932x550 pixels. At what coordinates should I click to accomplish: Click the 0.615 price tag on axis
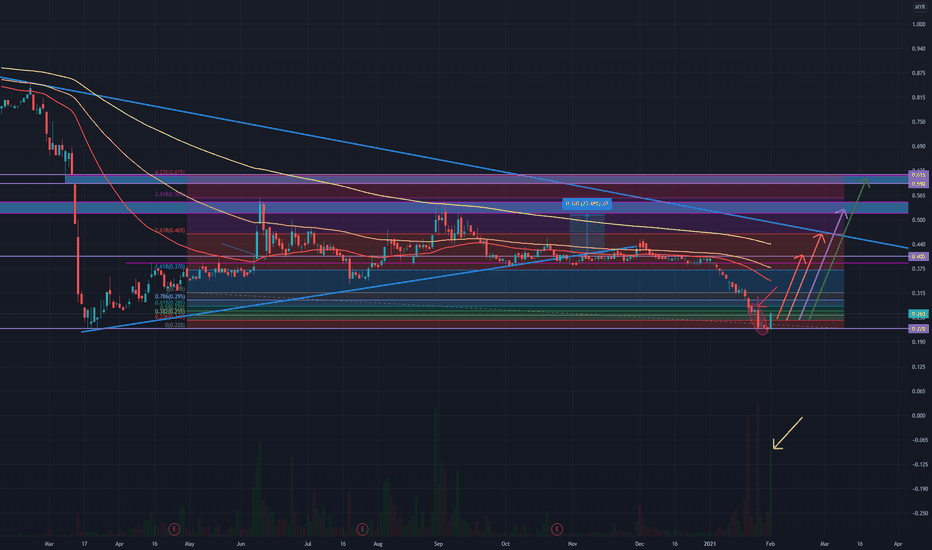[x=918, y=175]
